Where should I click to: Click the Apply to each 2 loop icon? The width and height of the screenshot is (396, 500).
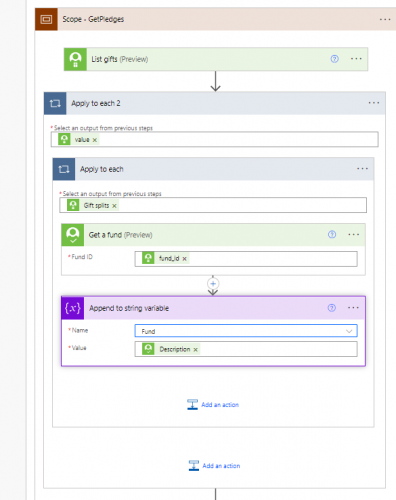coord(55,103)
